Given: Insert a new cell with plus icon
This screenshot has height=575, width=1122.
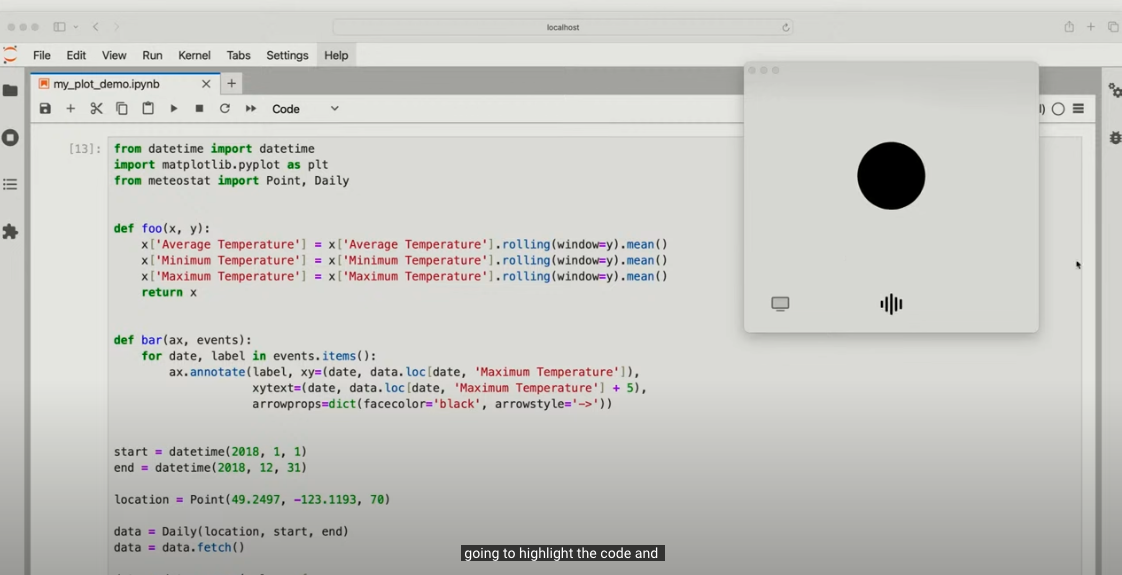Looking at the screenshot, I should [x=71, y=109].
